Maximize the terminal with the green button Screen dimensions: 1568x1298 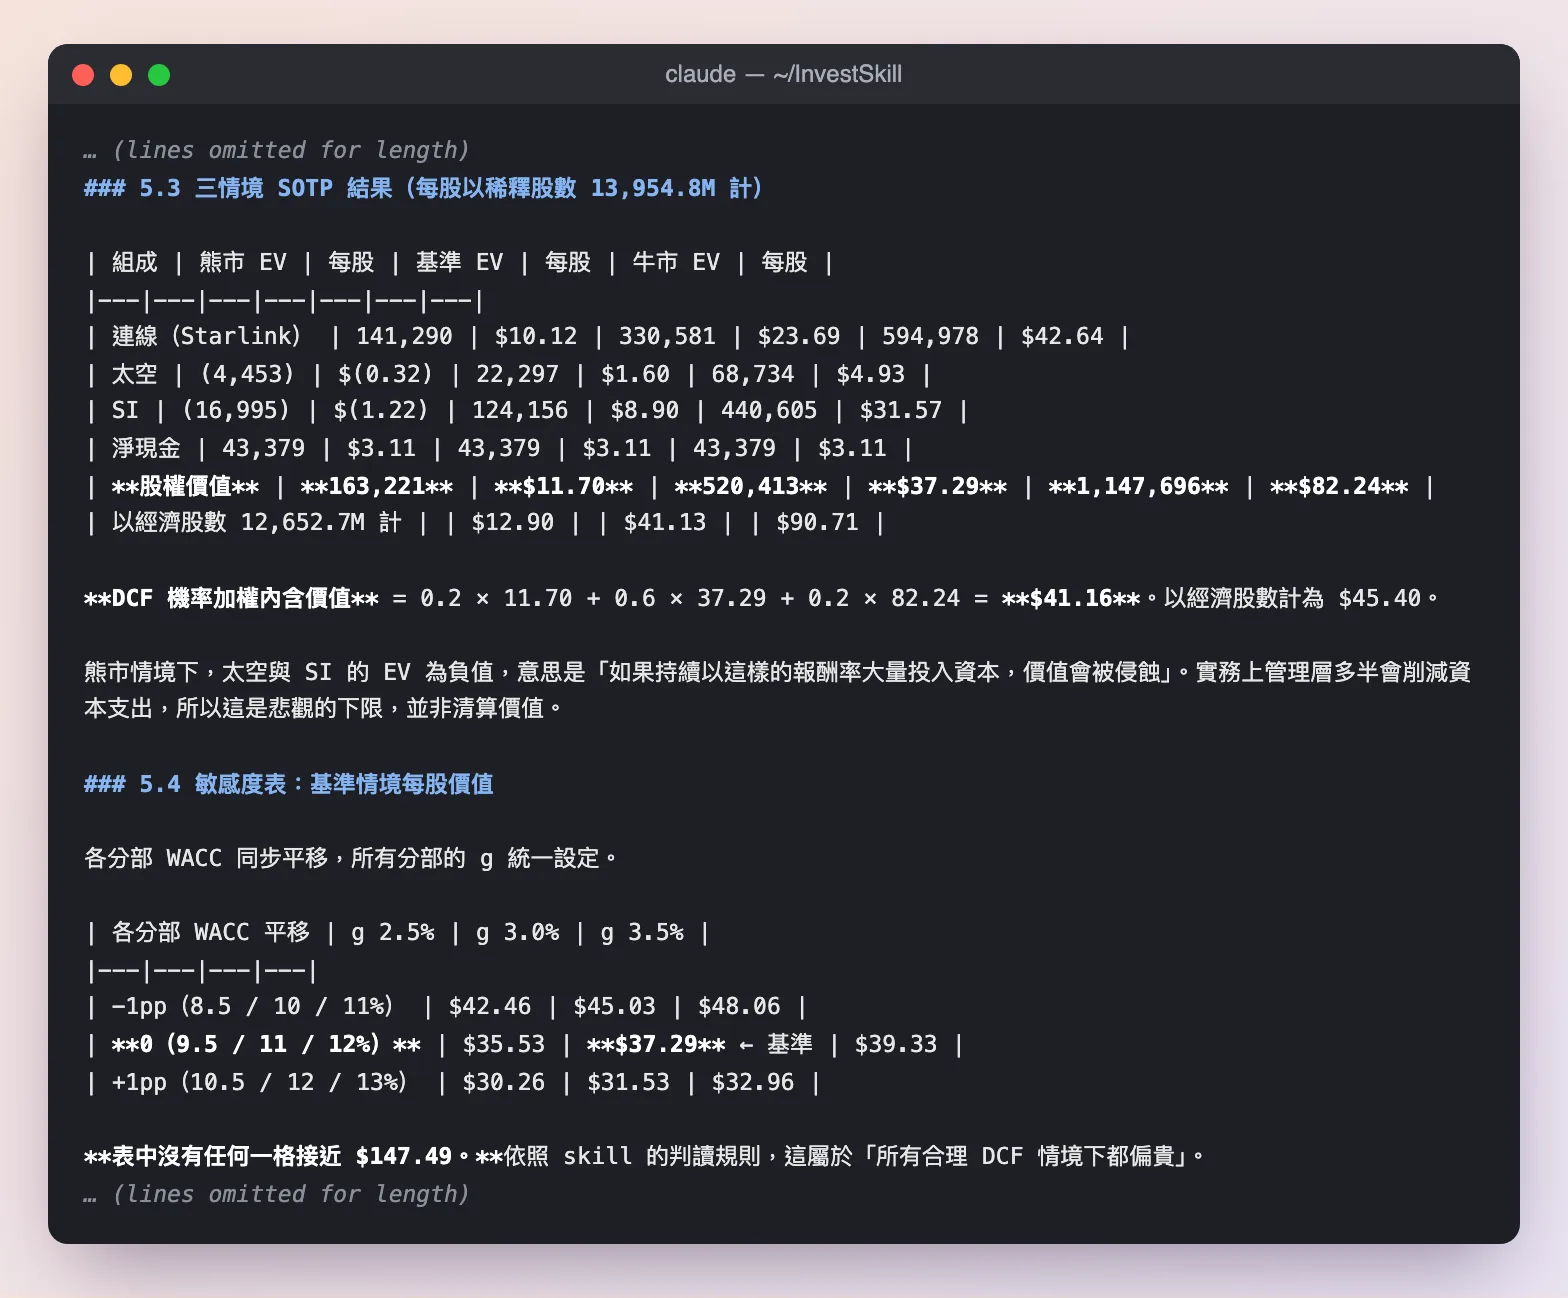[x=159, y=75]
